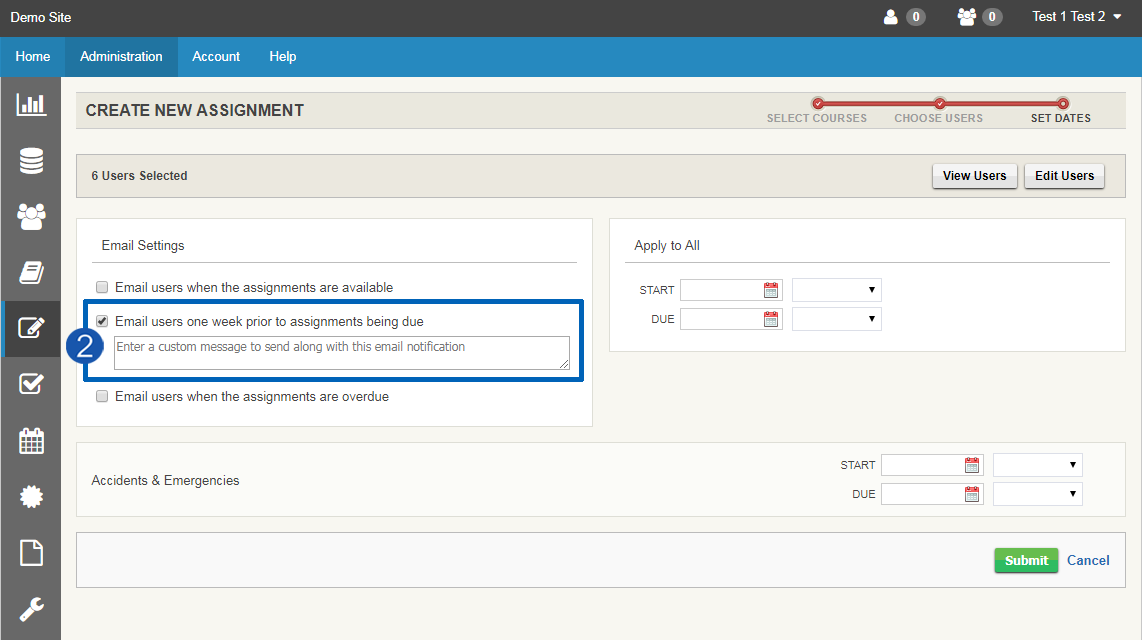
Task: Click the custom message text box
Action: pos(341,352)
